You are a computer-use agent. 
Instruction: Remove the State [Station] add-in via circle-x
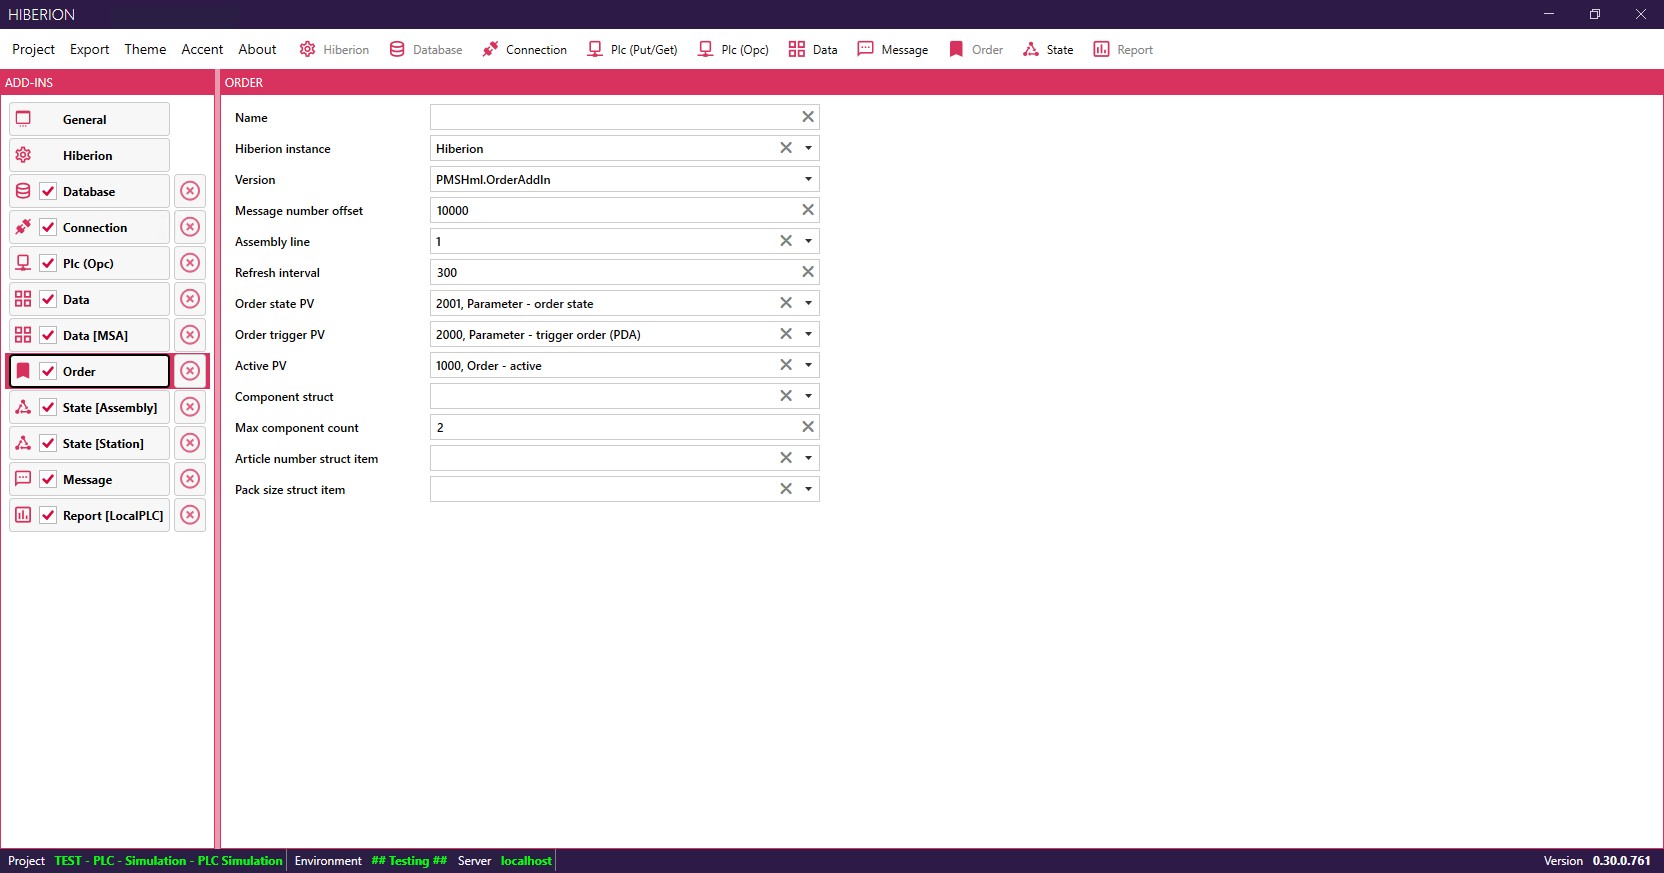click(x=190, y=443)
